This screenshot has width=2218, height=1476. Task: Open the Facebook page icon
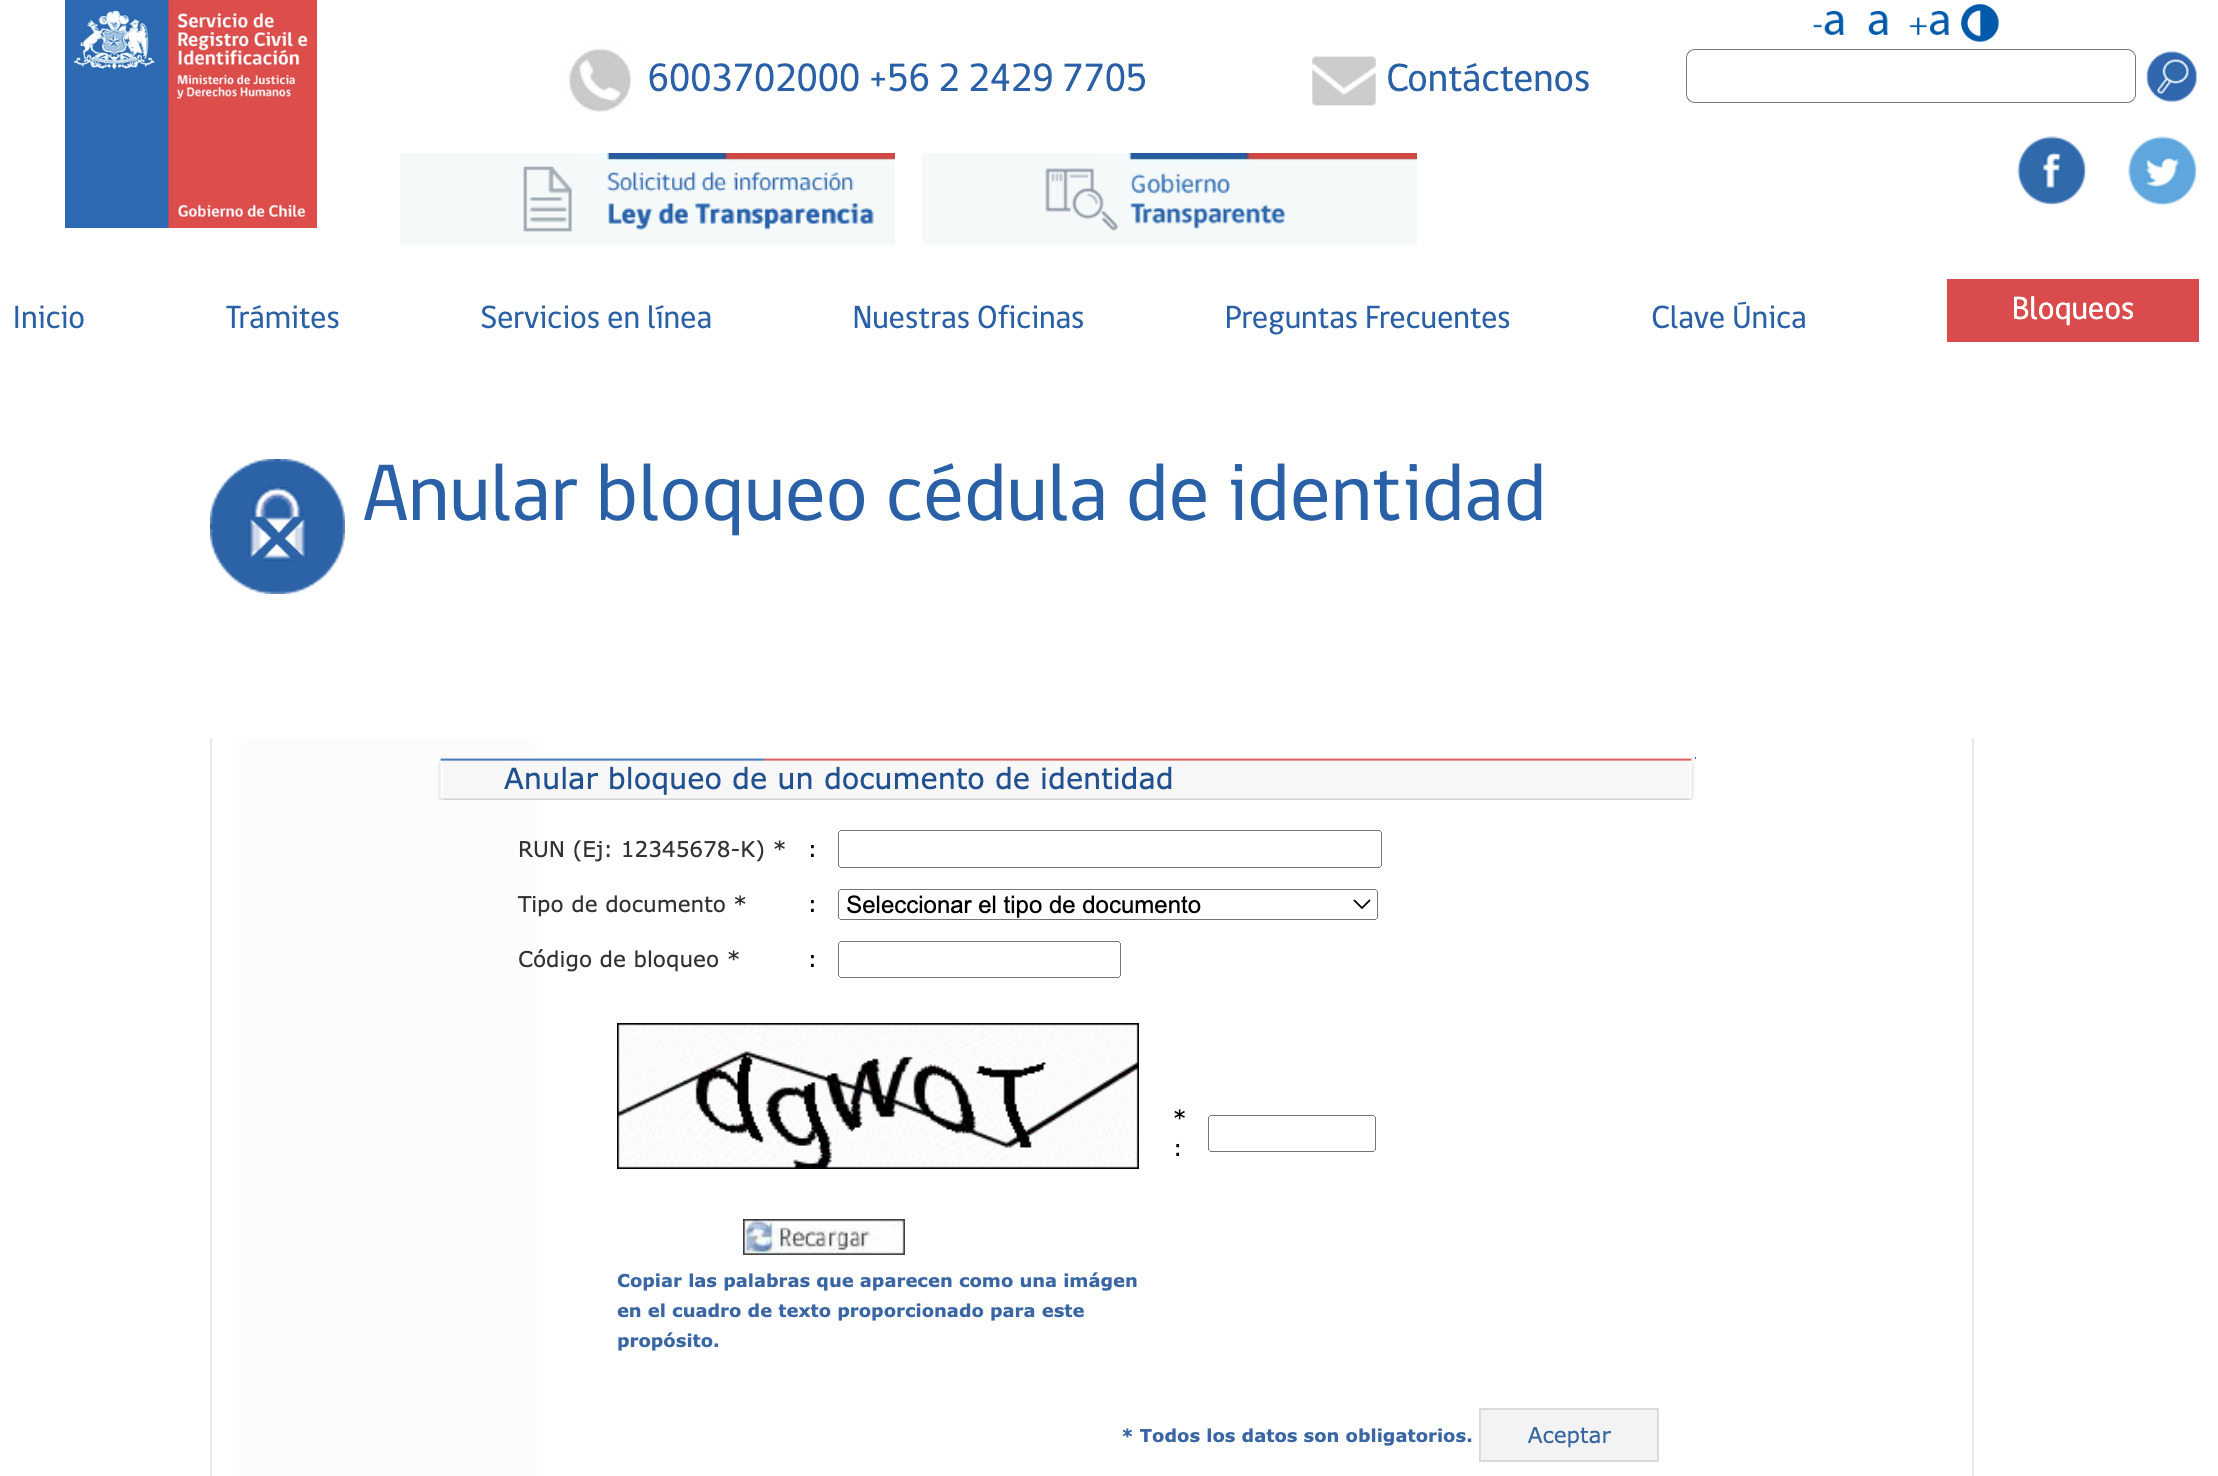tap(2051, 171)
